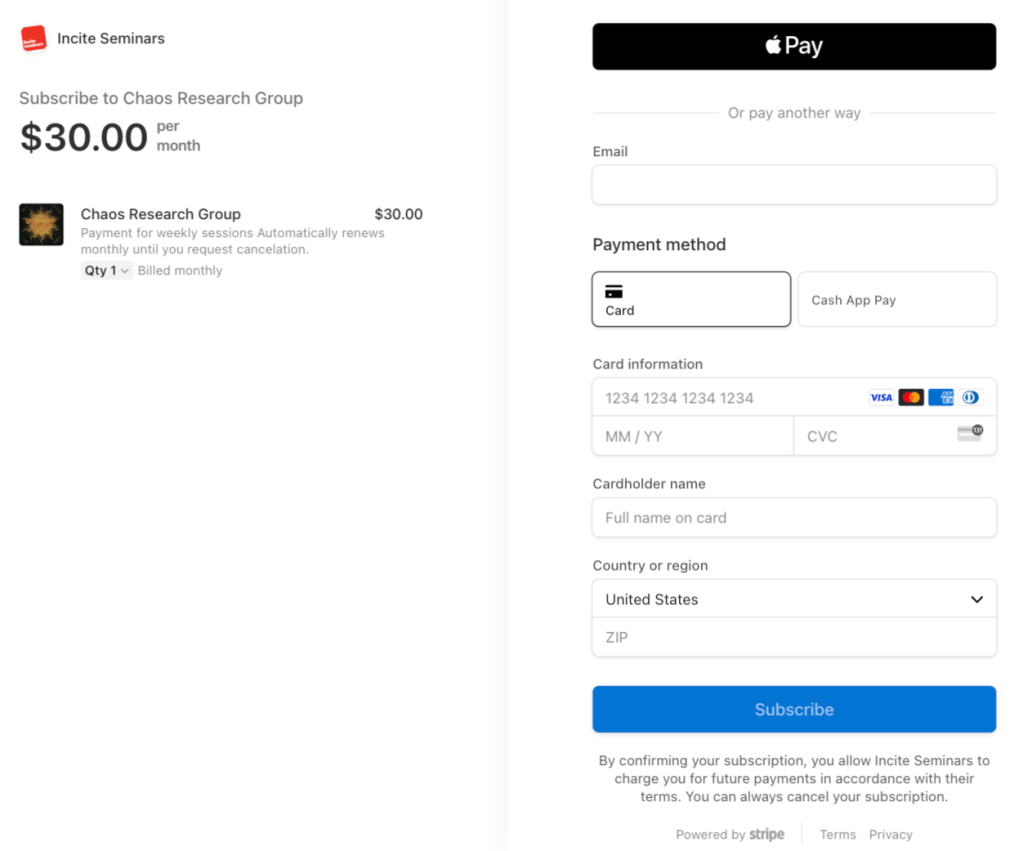Viewport: 1023px width, 851px height.
Task: Open the Terms link in footer
Action: coord(838,834)
